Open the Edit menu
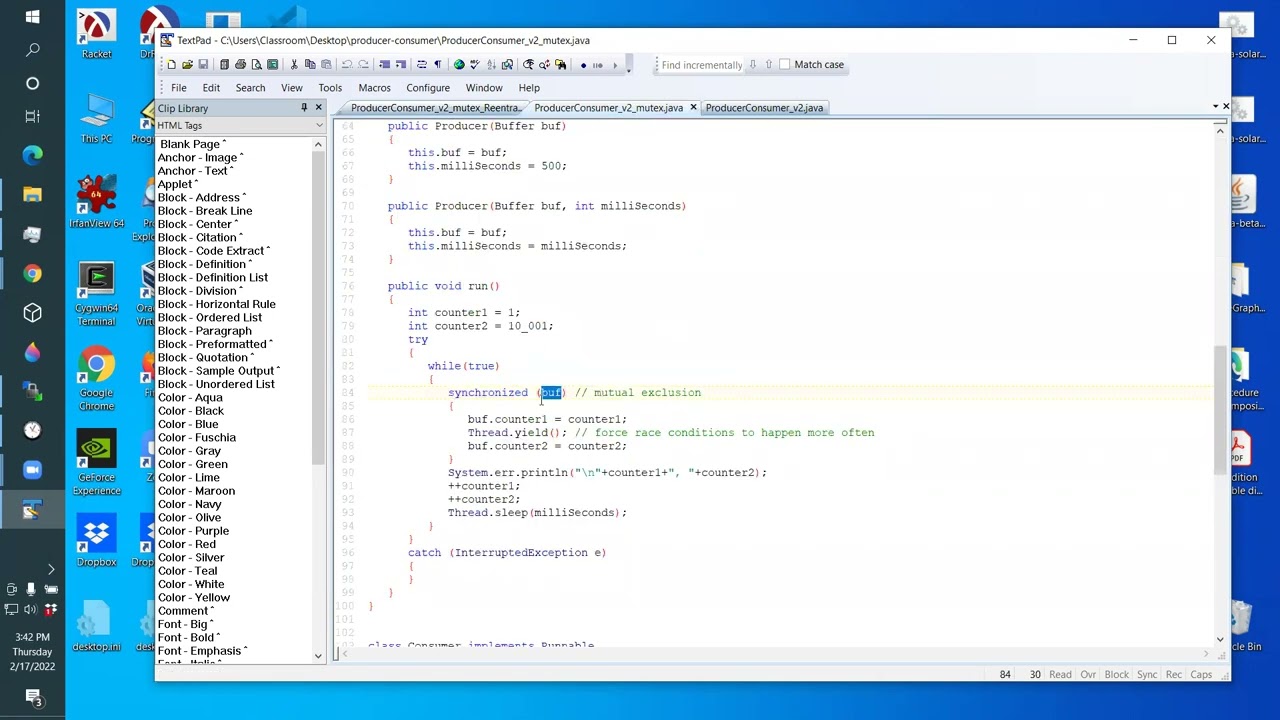 point(211,88)
